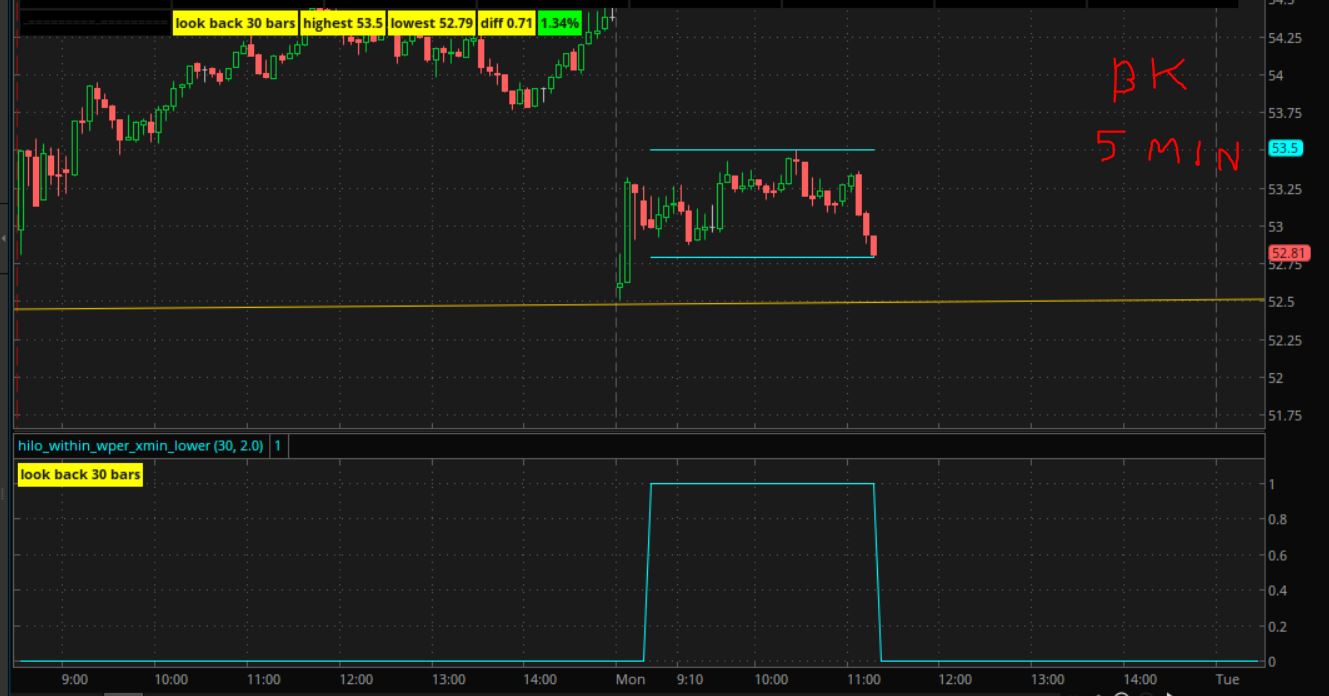Click the 'diff 0.71' label
The height and width of the screenshot is (696, 1329).
click(x=507, y=23)
